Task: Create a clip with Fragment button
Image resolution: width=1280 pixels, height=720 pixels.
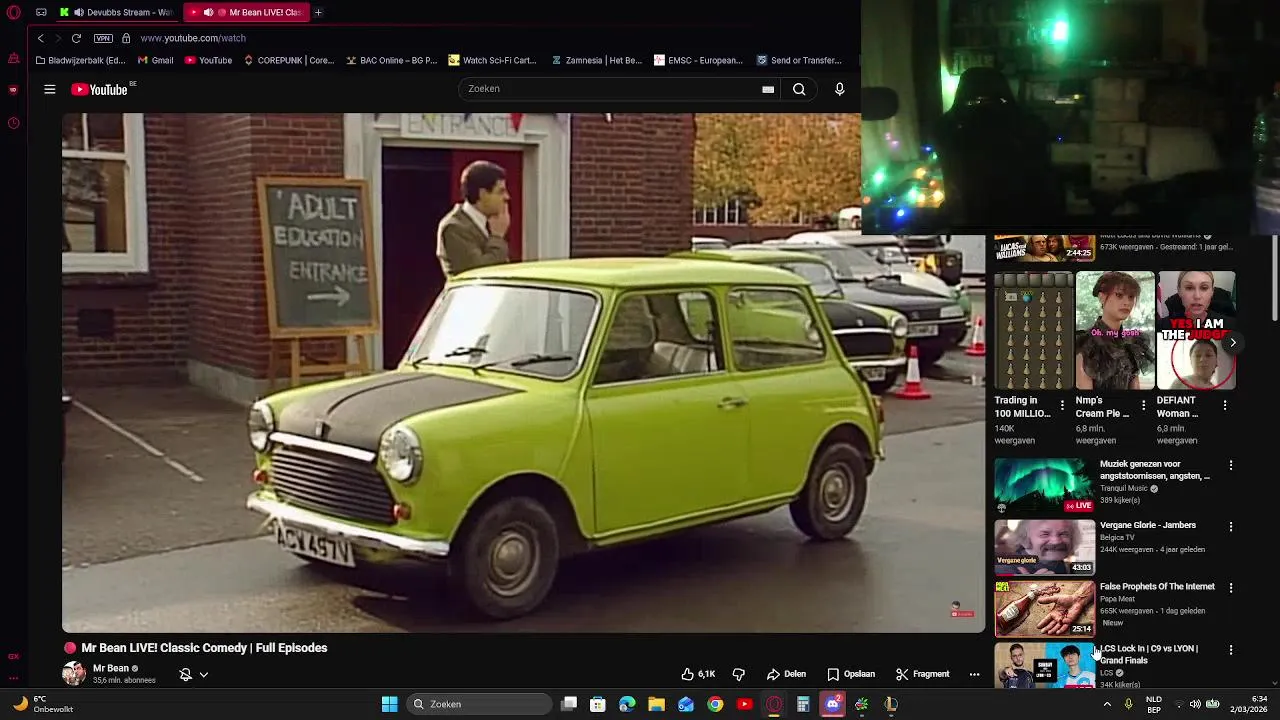Action: [922, 674]
